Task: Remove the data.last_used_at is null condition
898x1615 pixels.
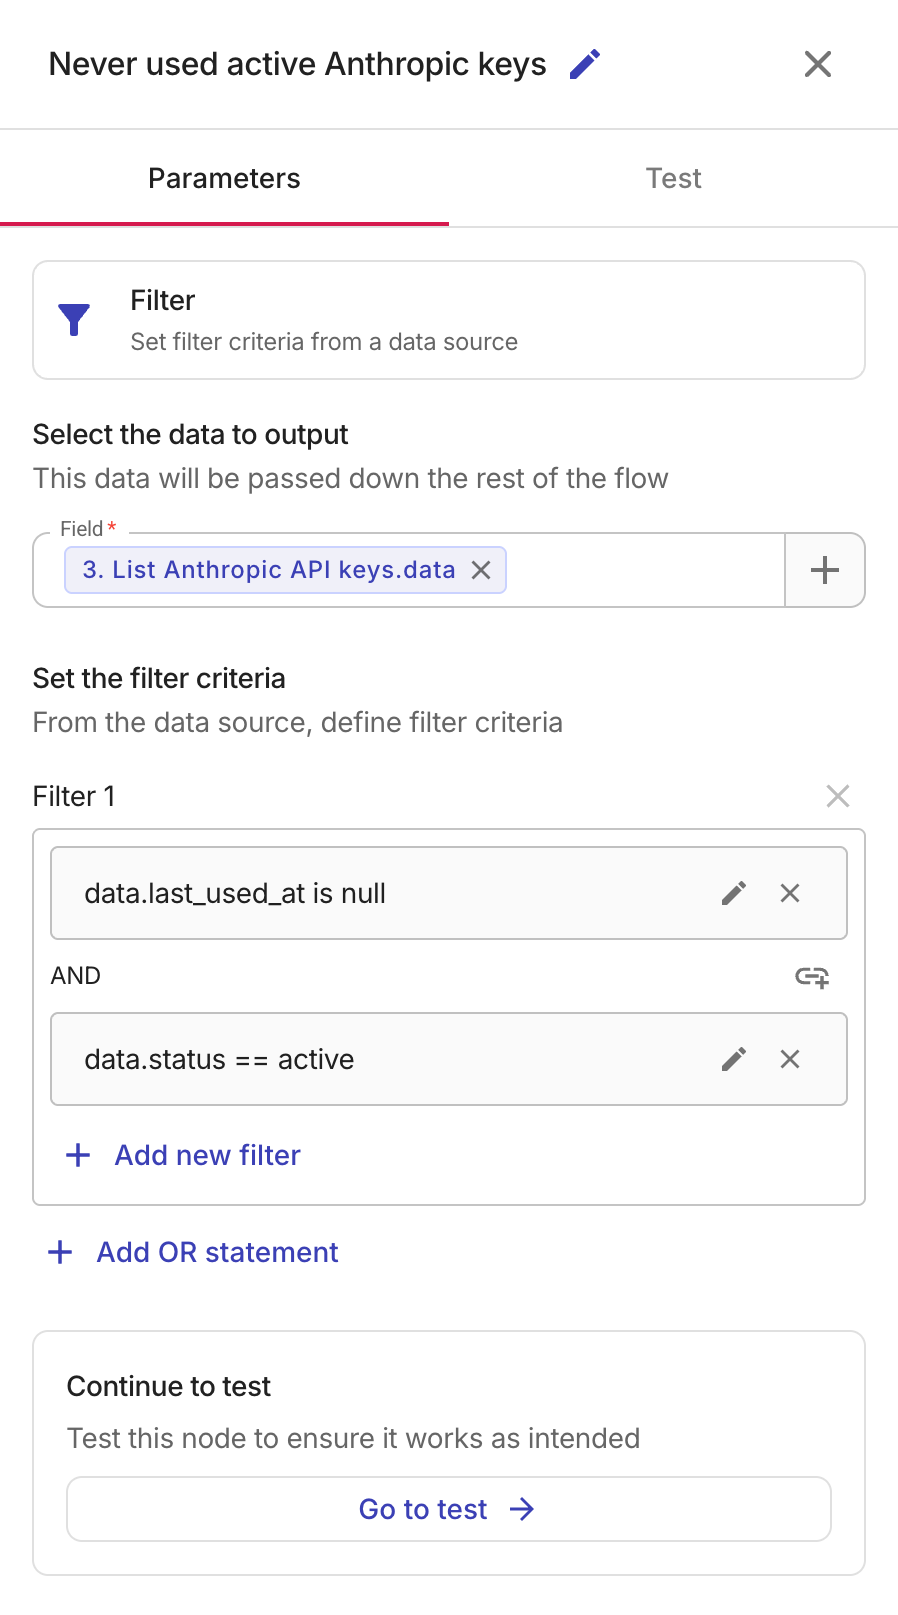Action: (790, 893)
